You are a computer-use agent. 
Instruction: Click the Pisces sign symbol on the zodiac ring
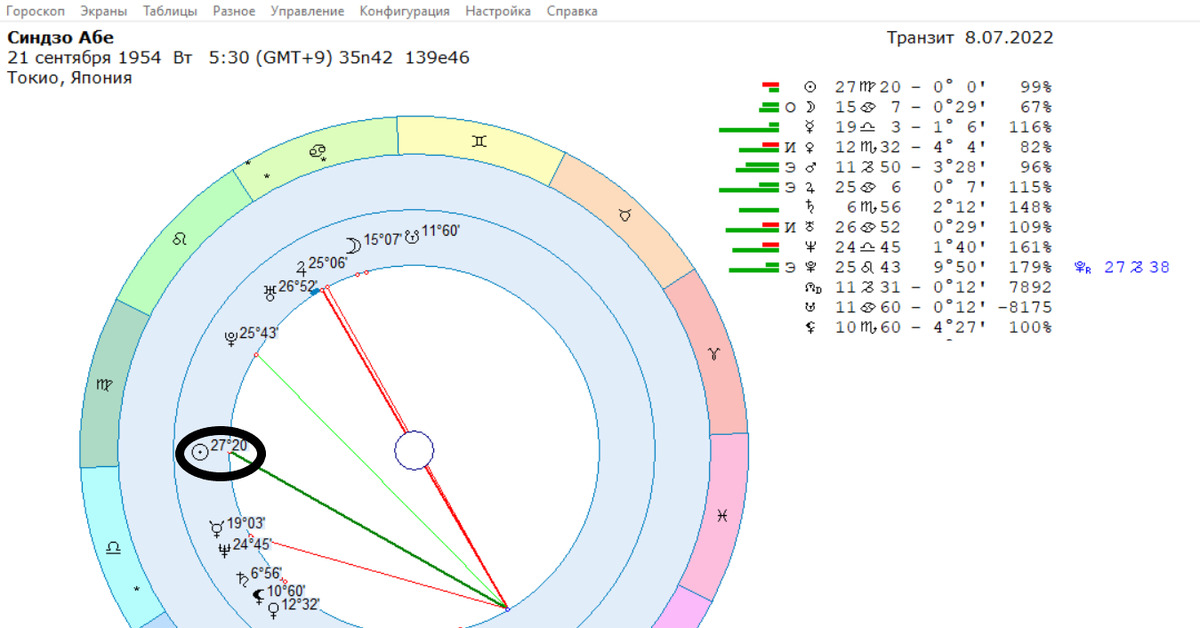(720, 514)
